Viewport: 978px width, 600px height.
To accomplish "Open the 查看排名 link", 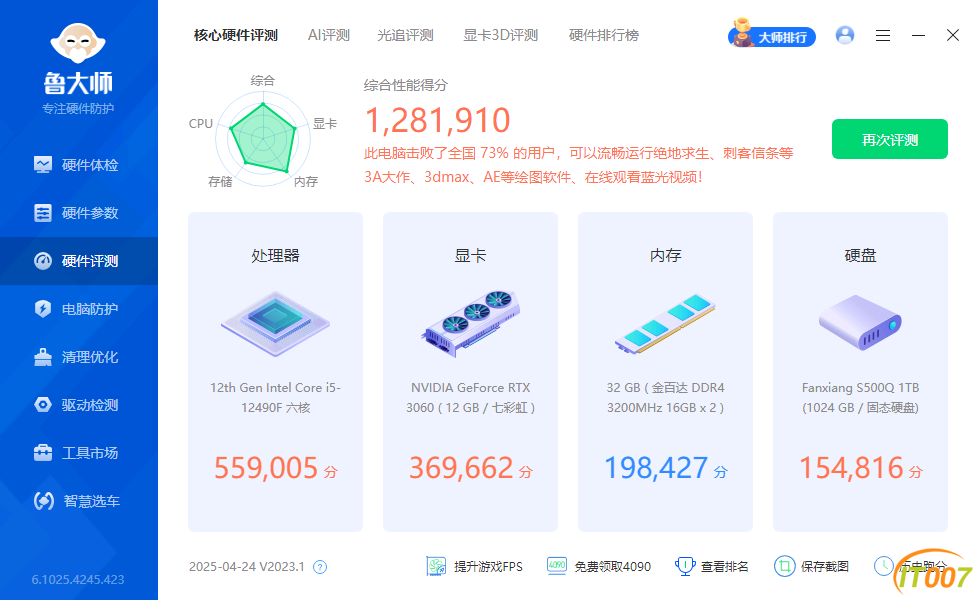I will 724,566.
